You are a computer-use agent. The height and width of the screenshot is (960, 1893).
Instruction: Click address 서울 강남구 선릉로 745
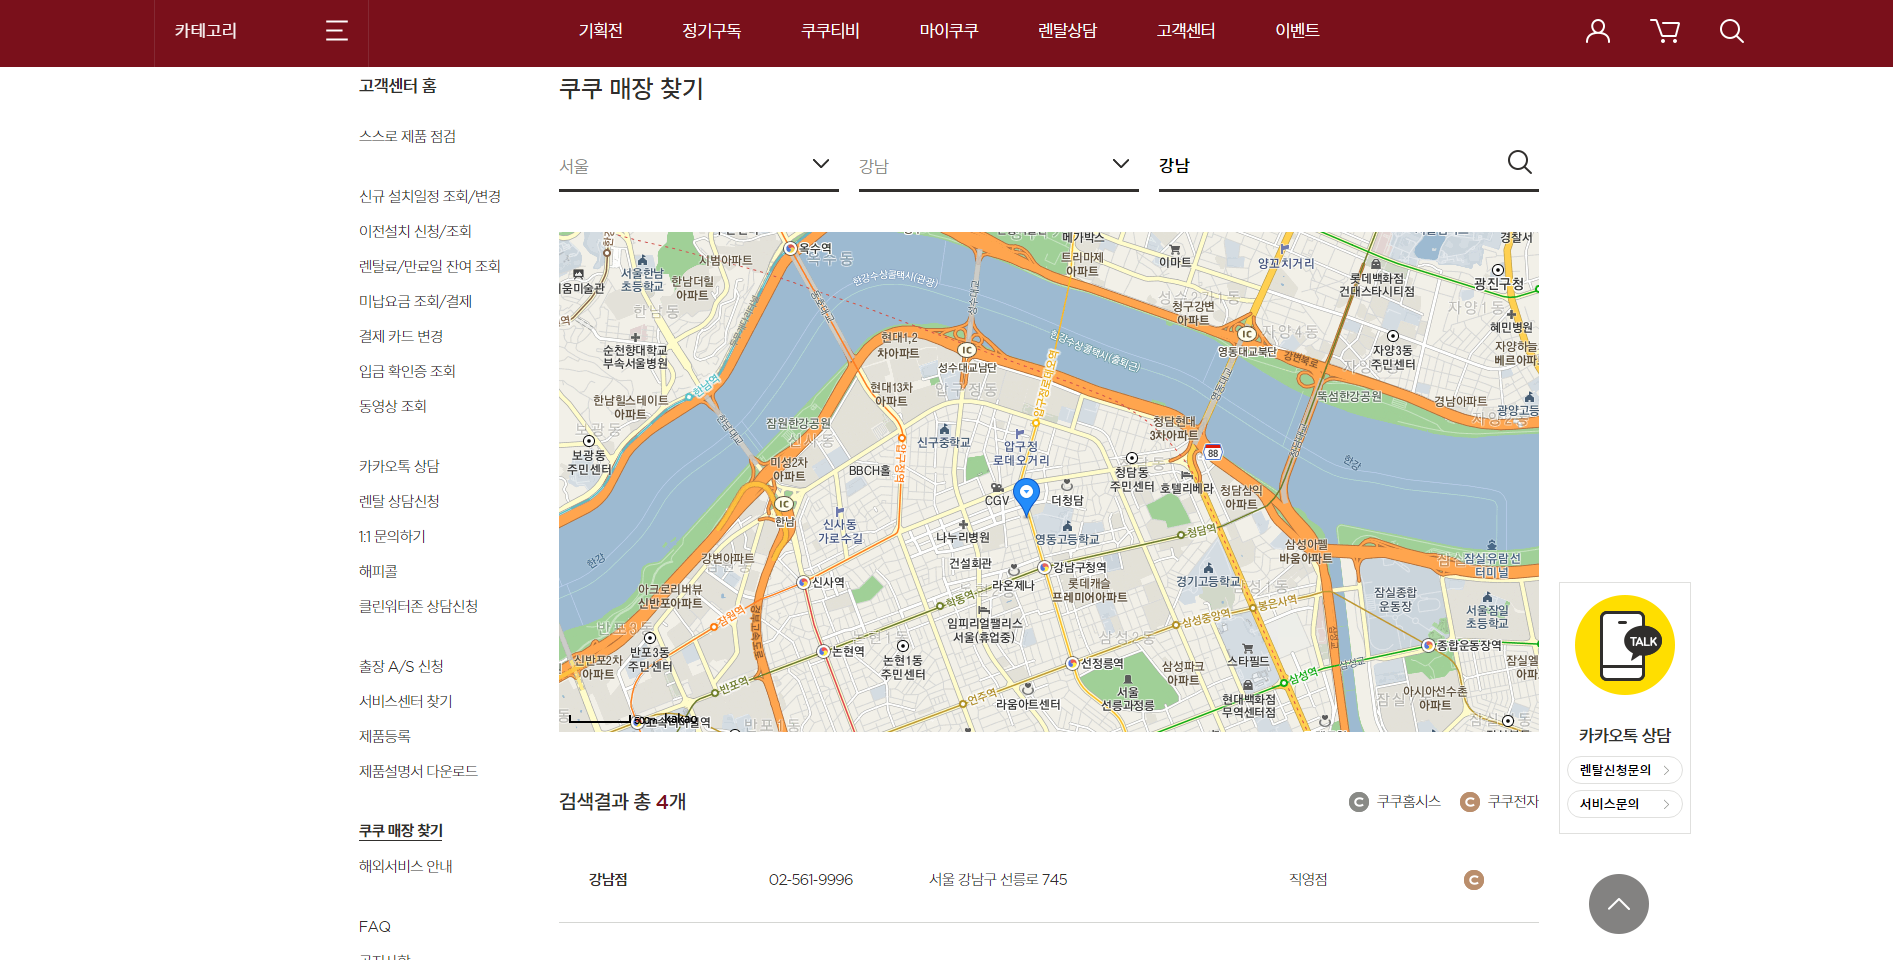[998, 880]
